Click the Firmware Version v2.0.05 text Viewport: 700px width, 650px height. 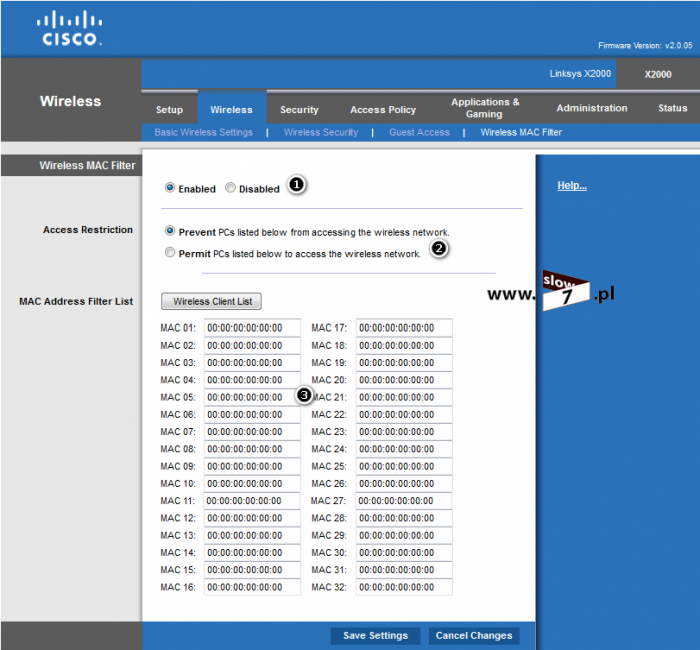coord(645,46)
